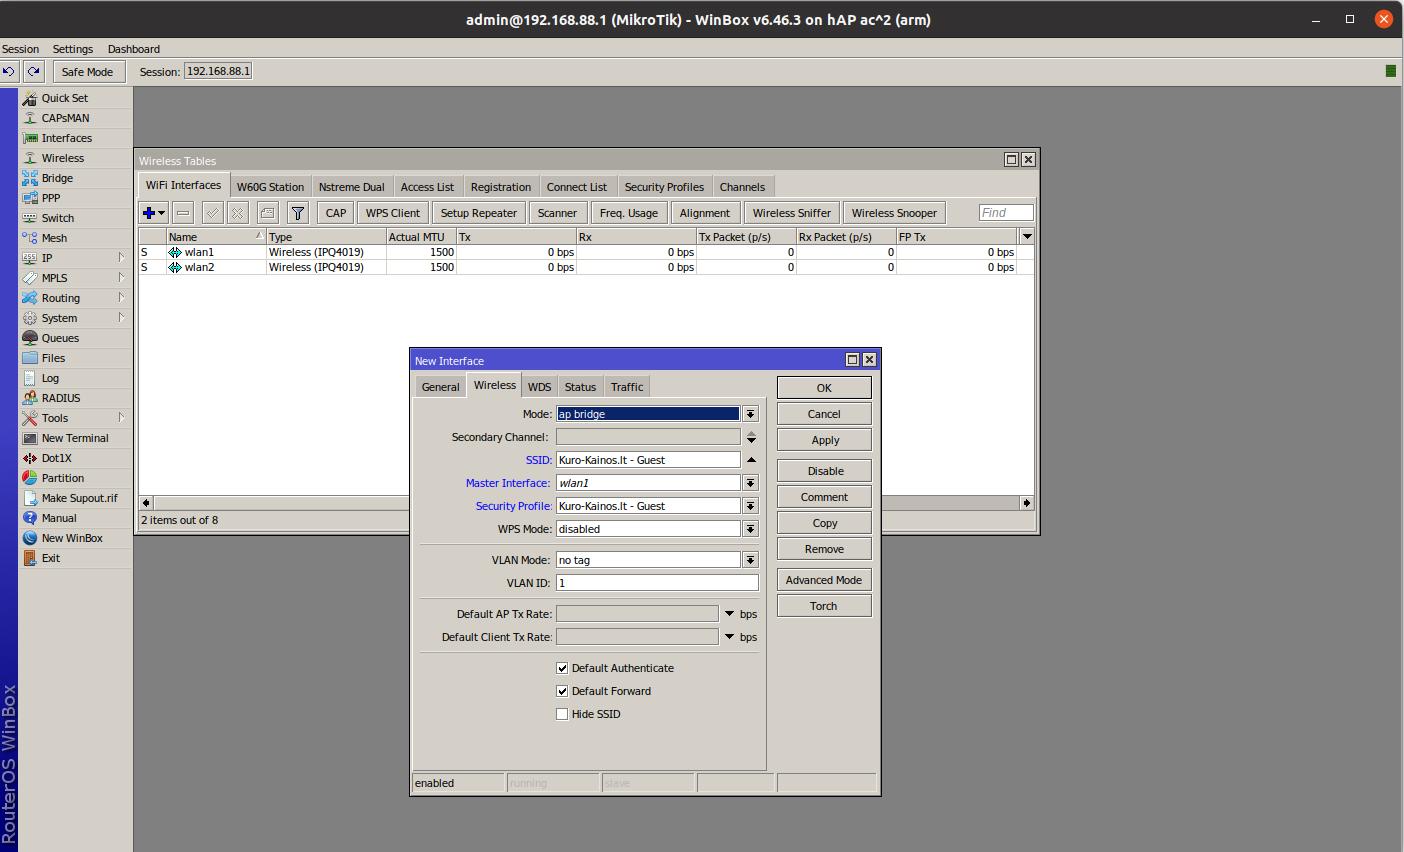Open Files sidebar item

(x=53, y=358)
